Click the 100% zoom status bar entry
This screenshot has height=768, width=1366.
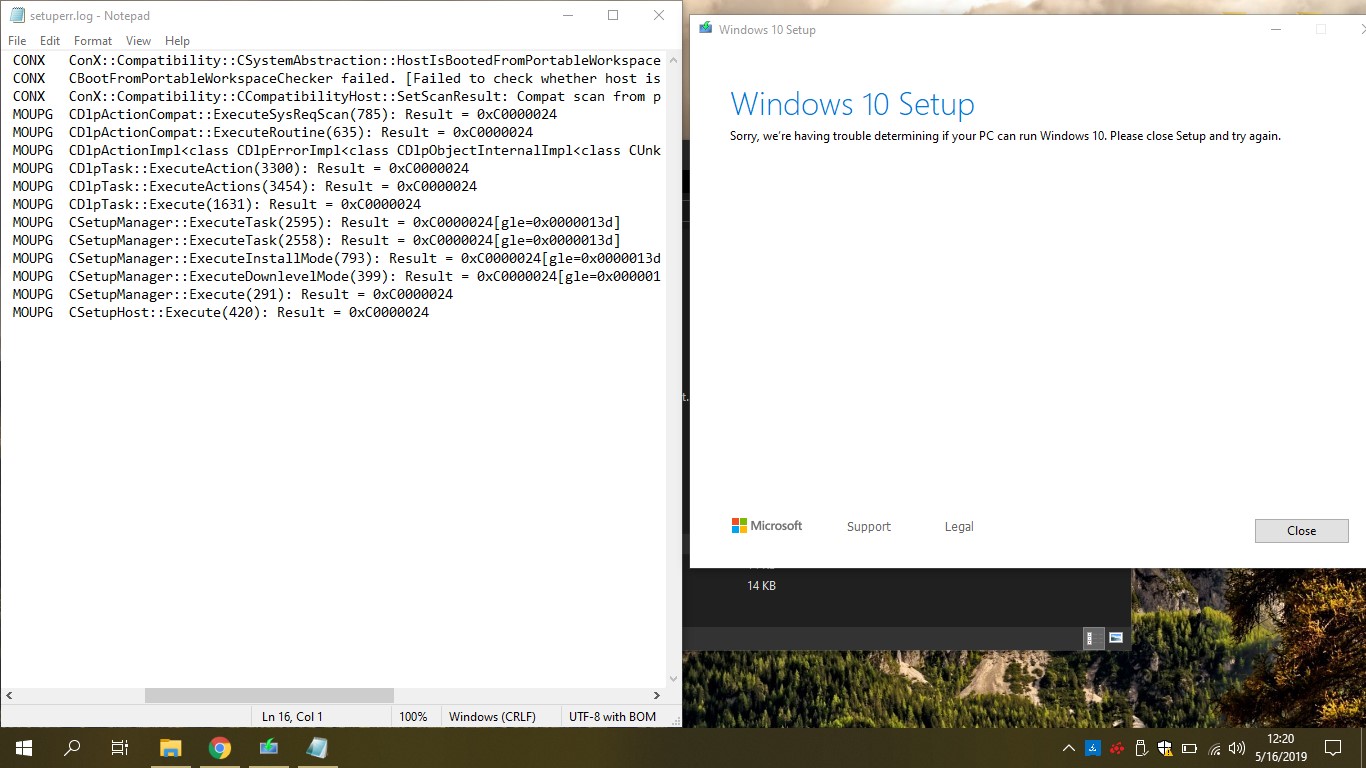(413, 717)
